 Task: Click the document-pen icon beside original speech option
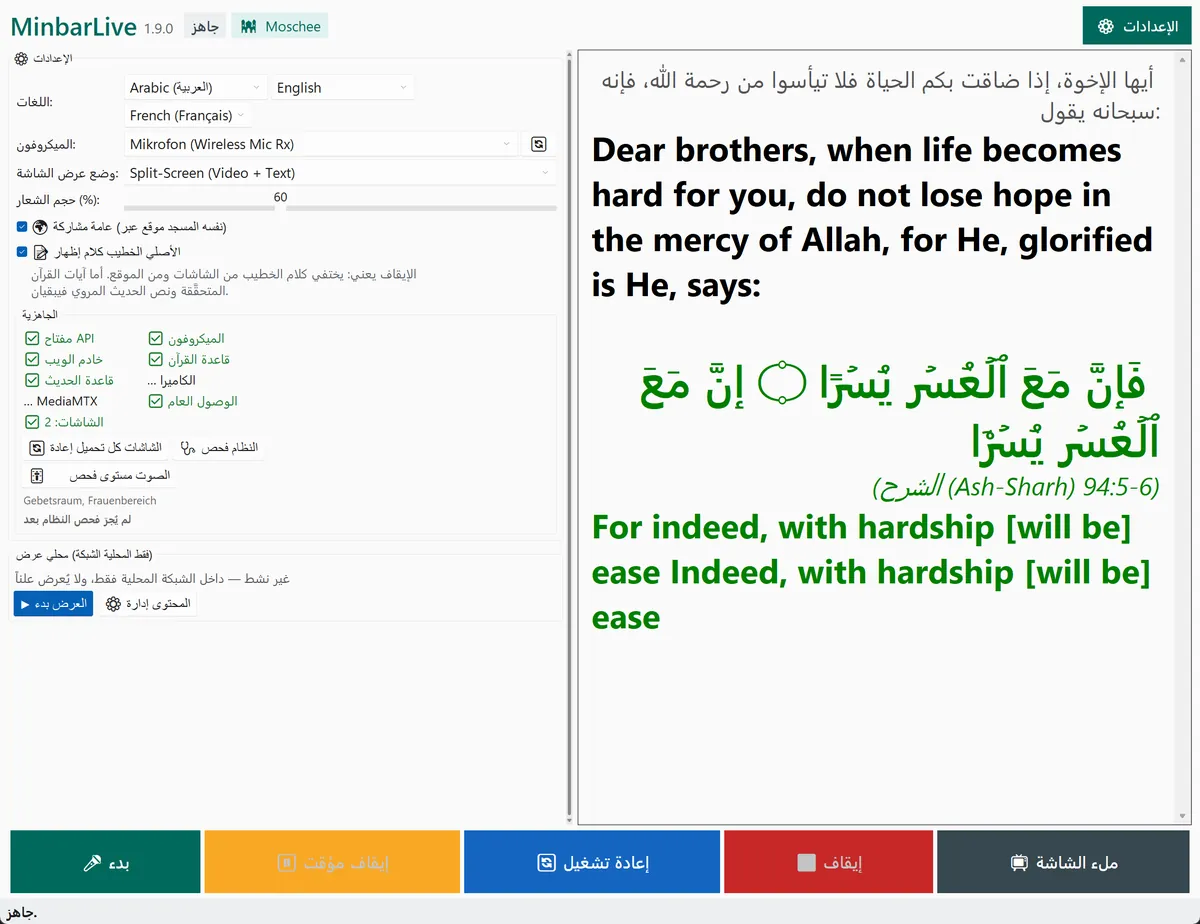click(x=41, y=252)
